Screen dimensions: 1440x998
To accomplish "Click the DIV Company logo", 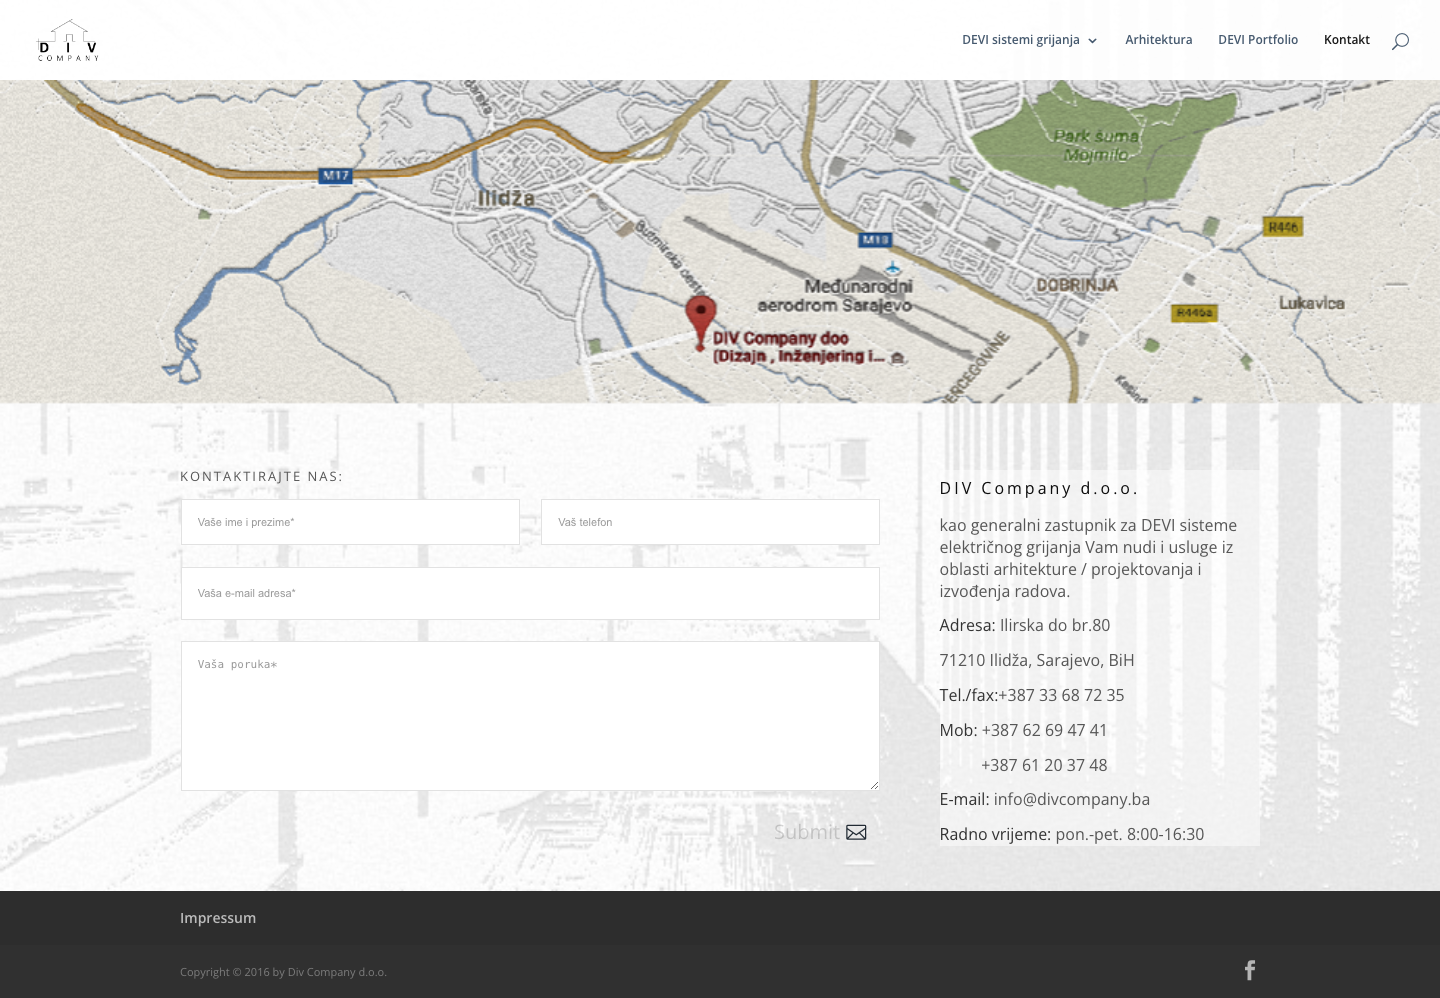I will pyautogui.click(x=68, y=40).
